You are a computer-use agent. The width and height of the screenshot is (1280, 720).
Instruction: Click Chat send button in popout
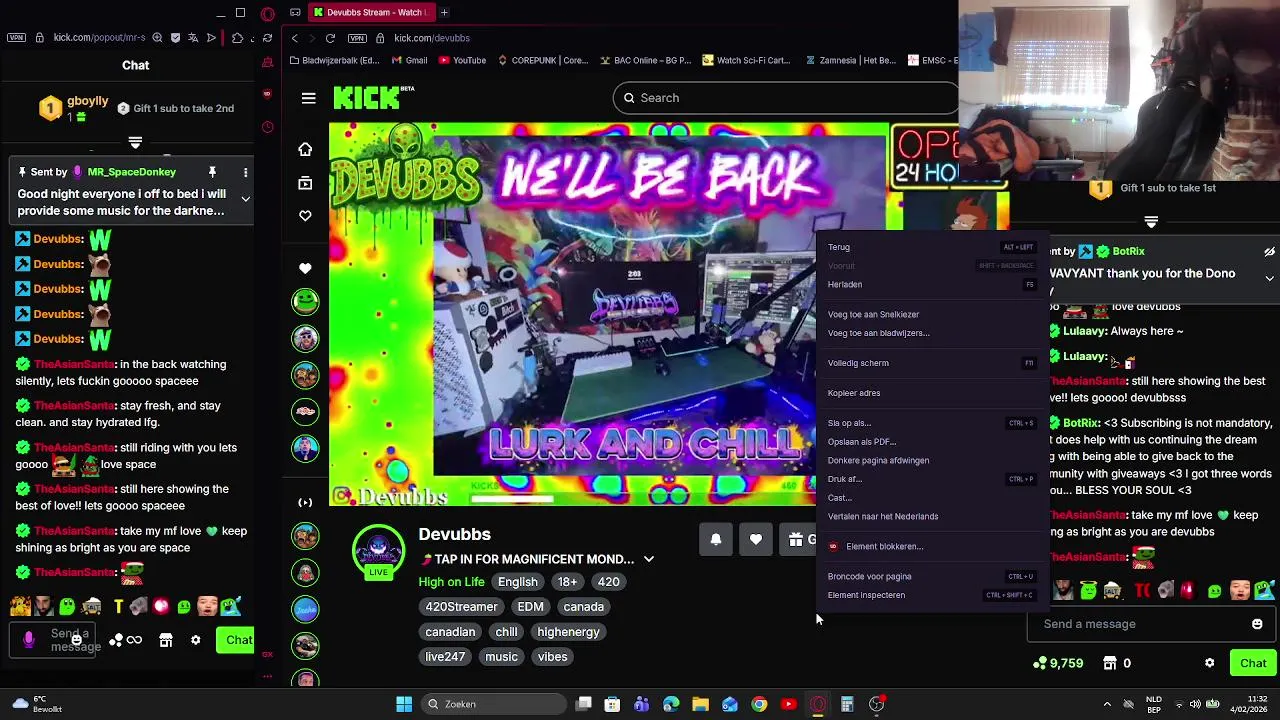(x=236, y=640)
